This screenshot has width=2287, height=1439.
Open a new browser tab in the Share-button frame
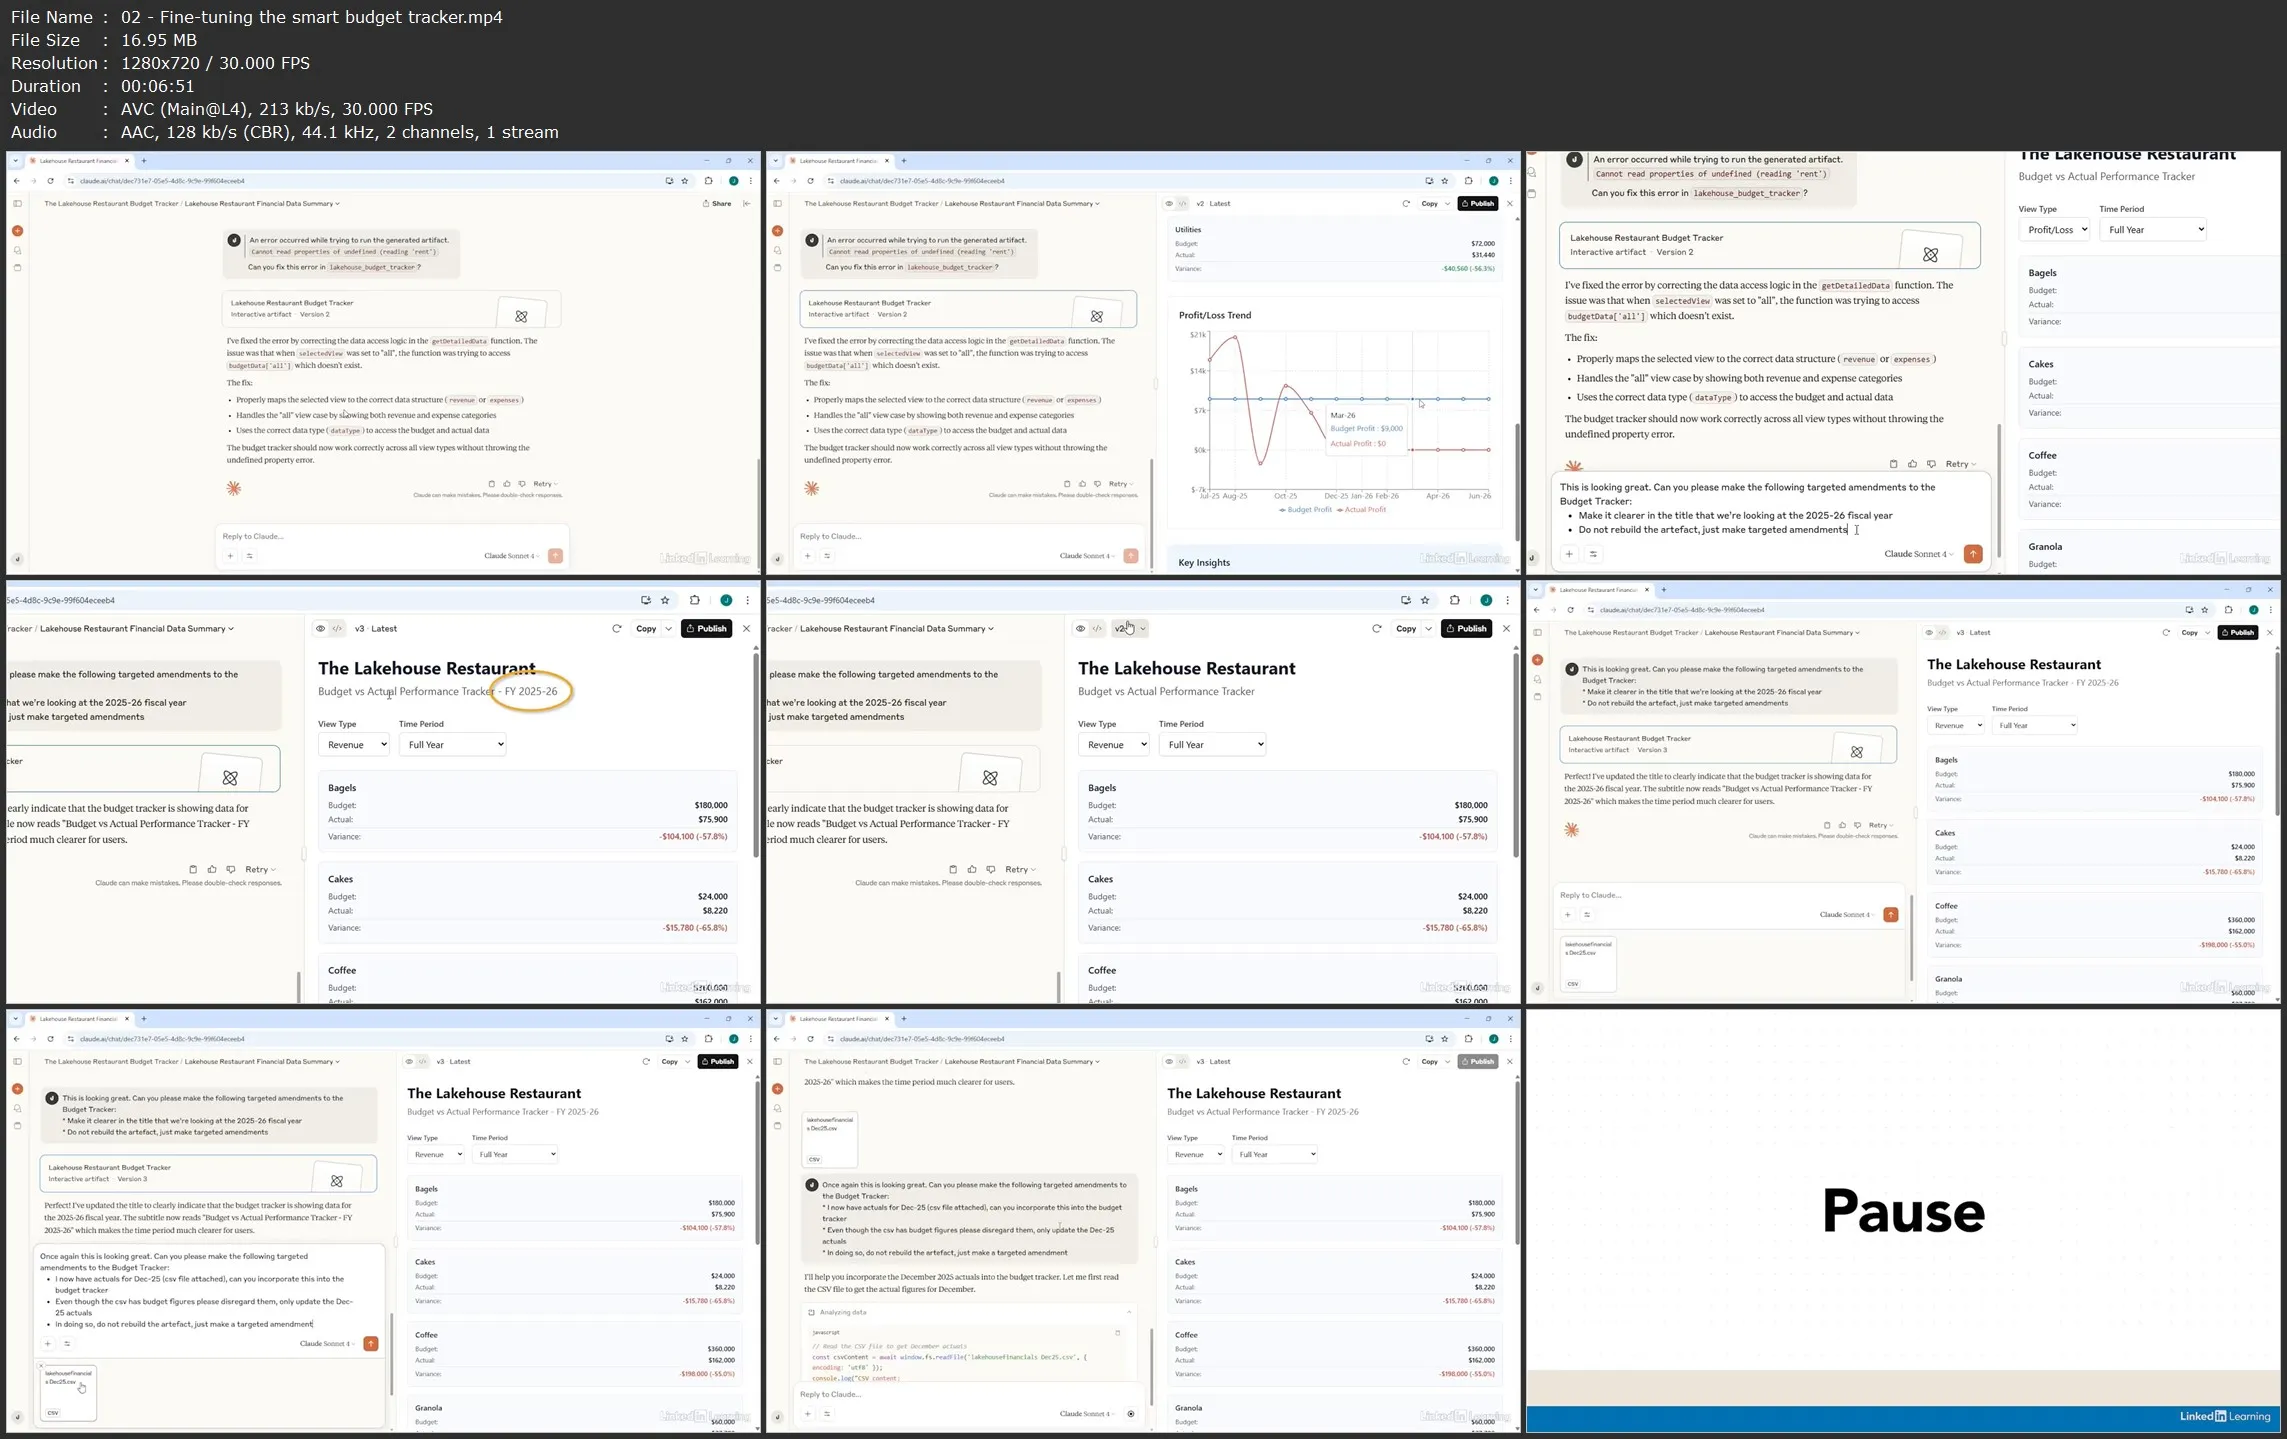(144, 160)
